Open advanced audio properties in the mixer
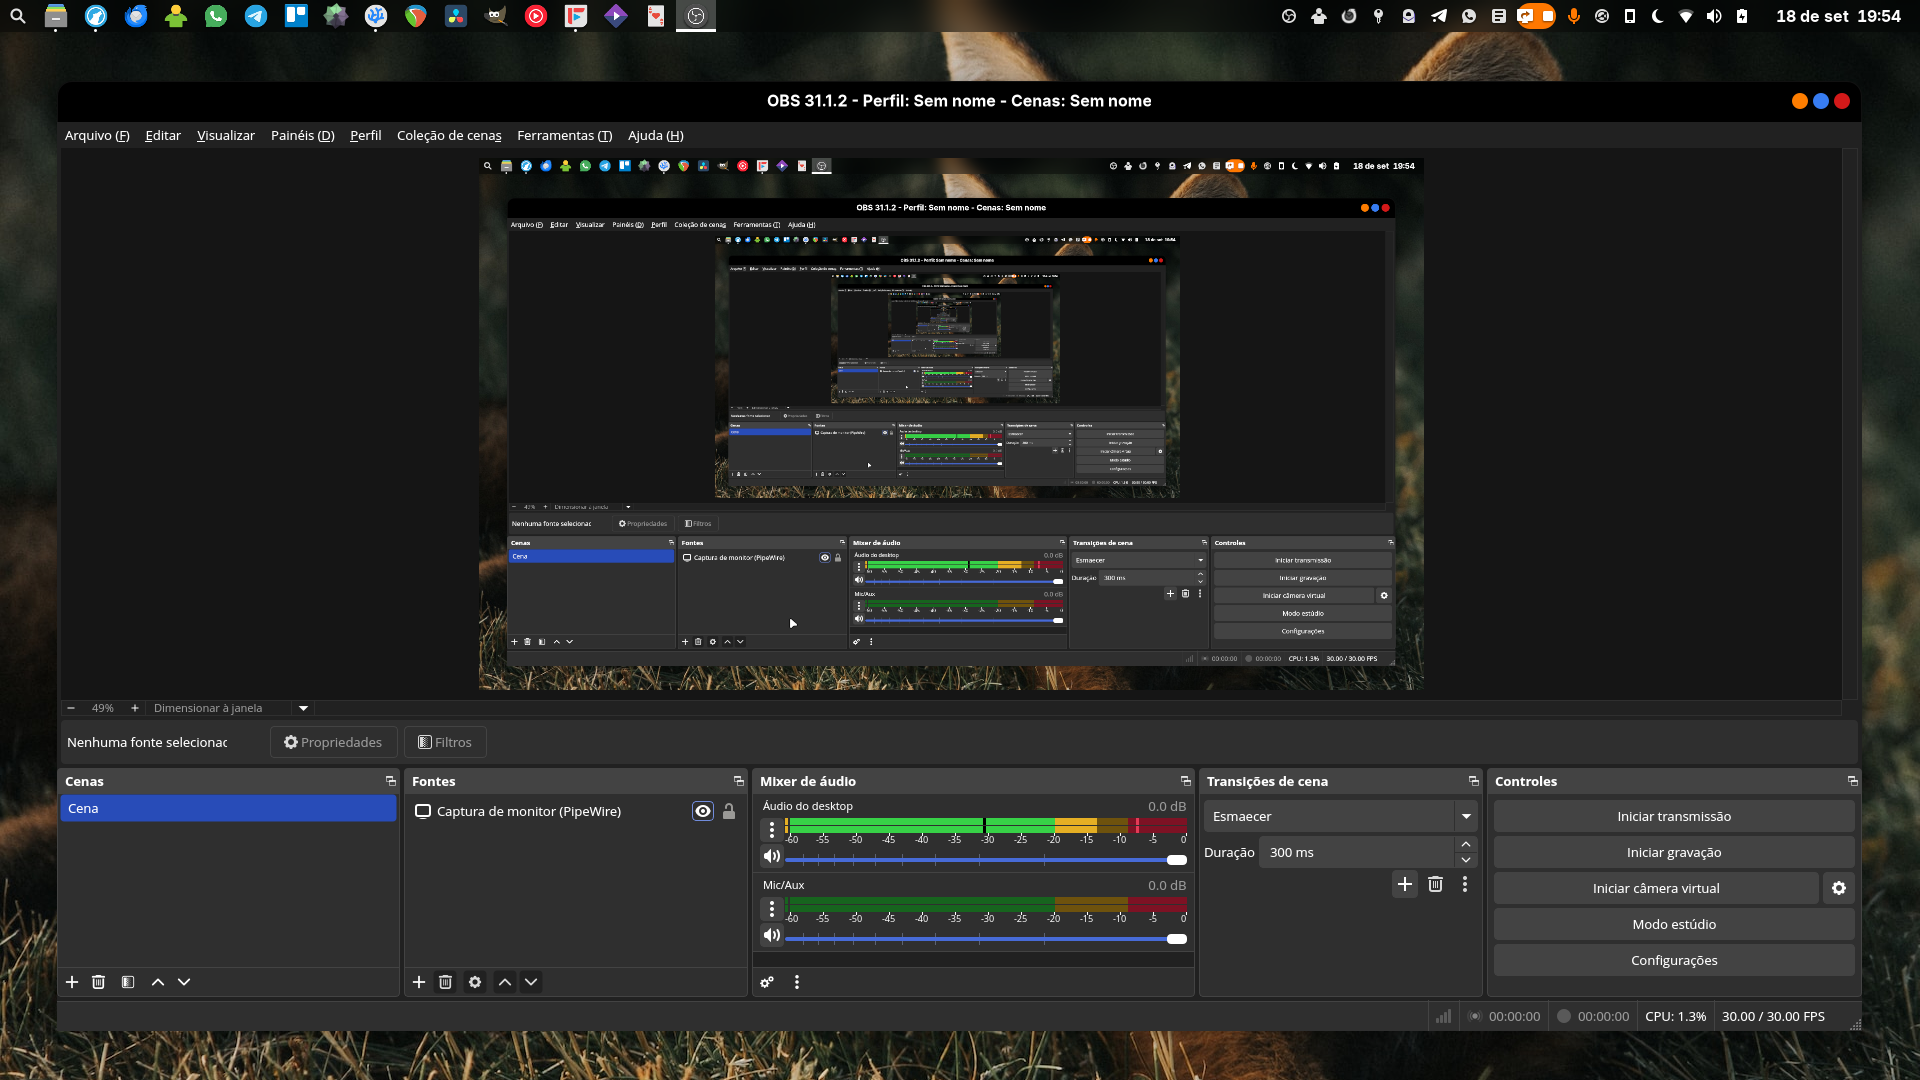 [x=767, y=982]
